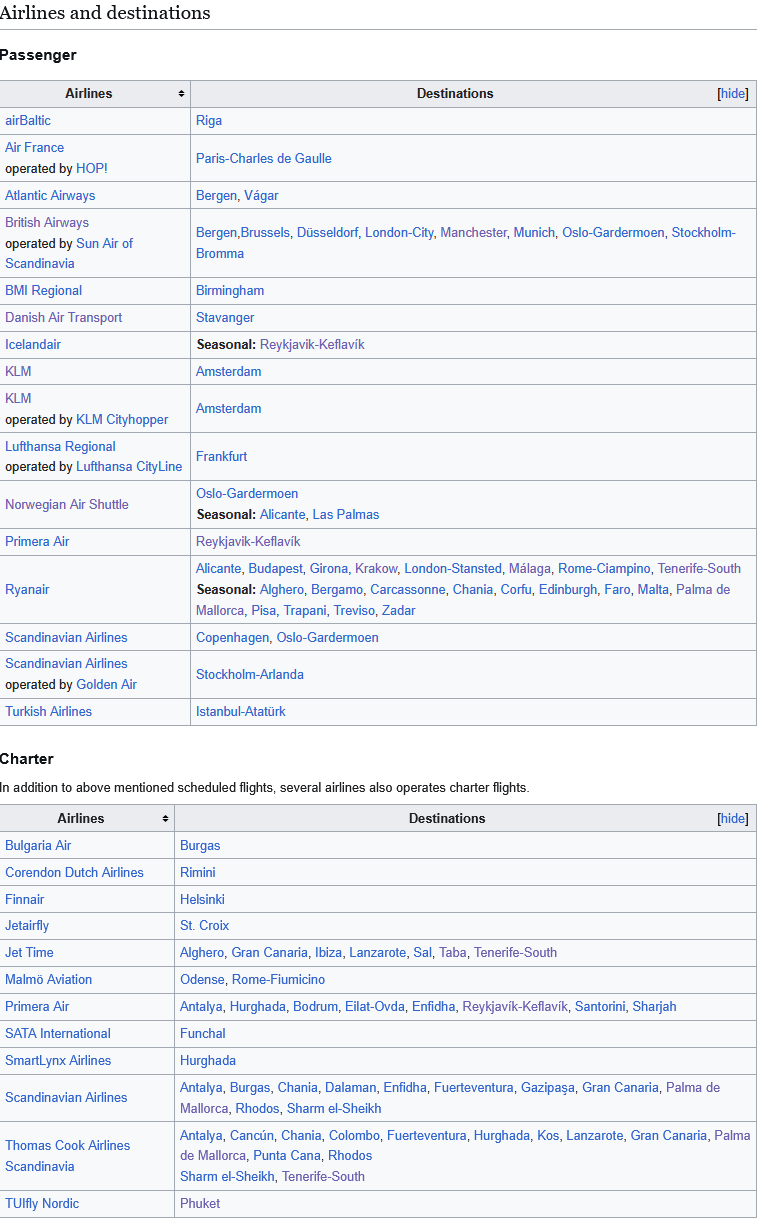Click the London-Stansted destination link
This screenshot has height=1228, width=769.
[x=452, y=569]
